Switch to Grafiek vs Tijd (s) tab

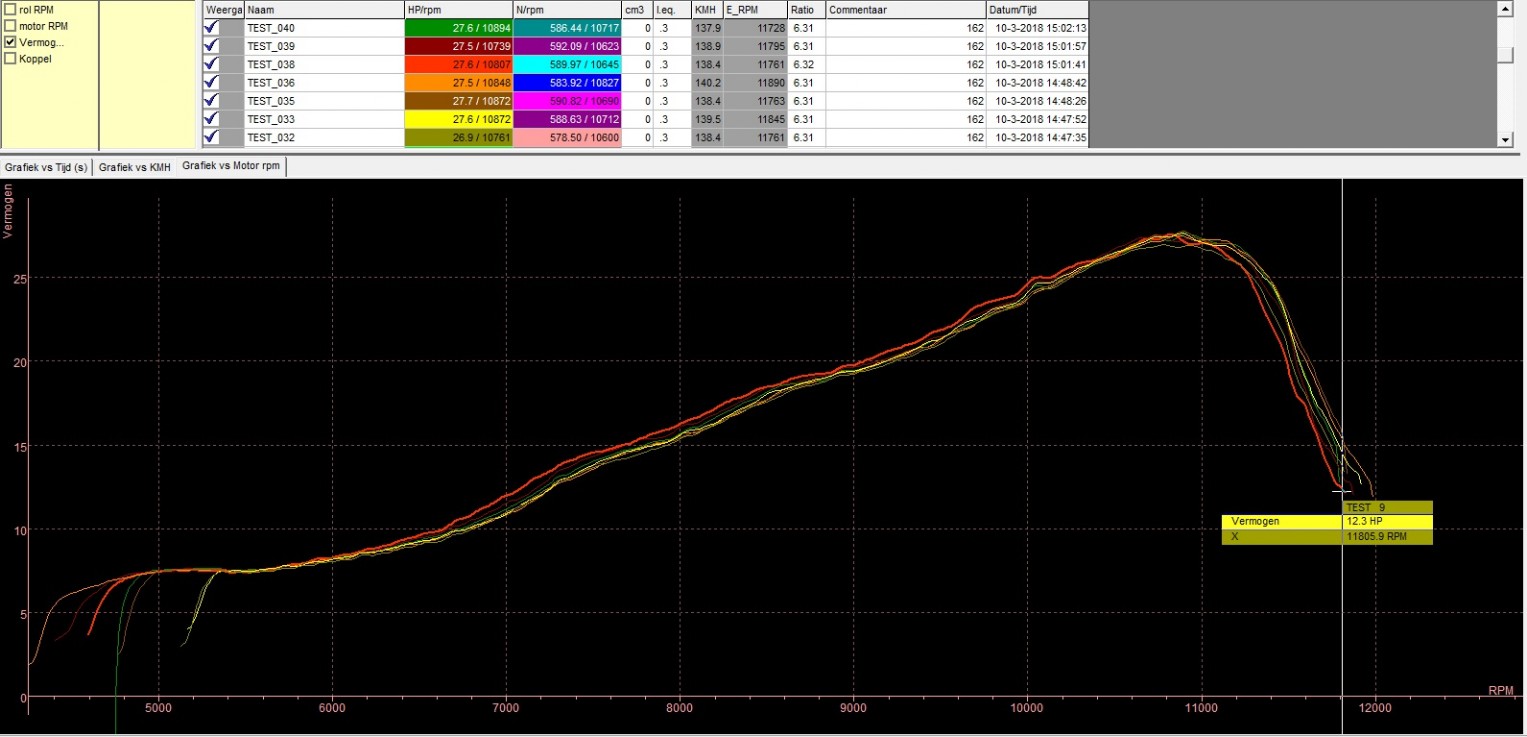[46, 167]
